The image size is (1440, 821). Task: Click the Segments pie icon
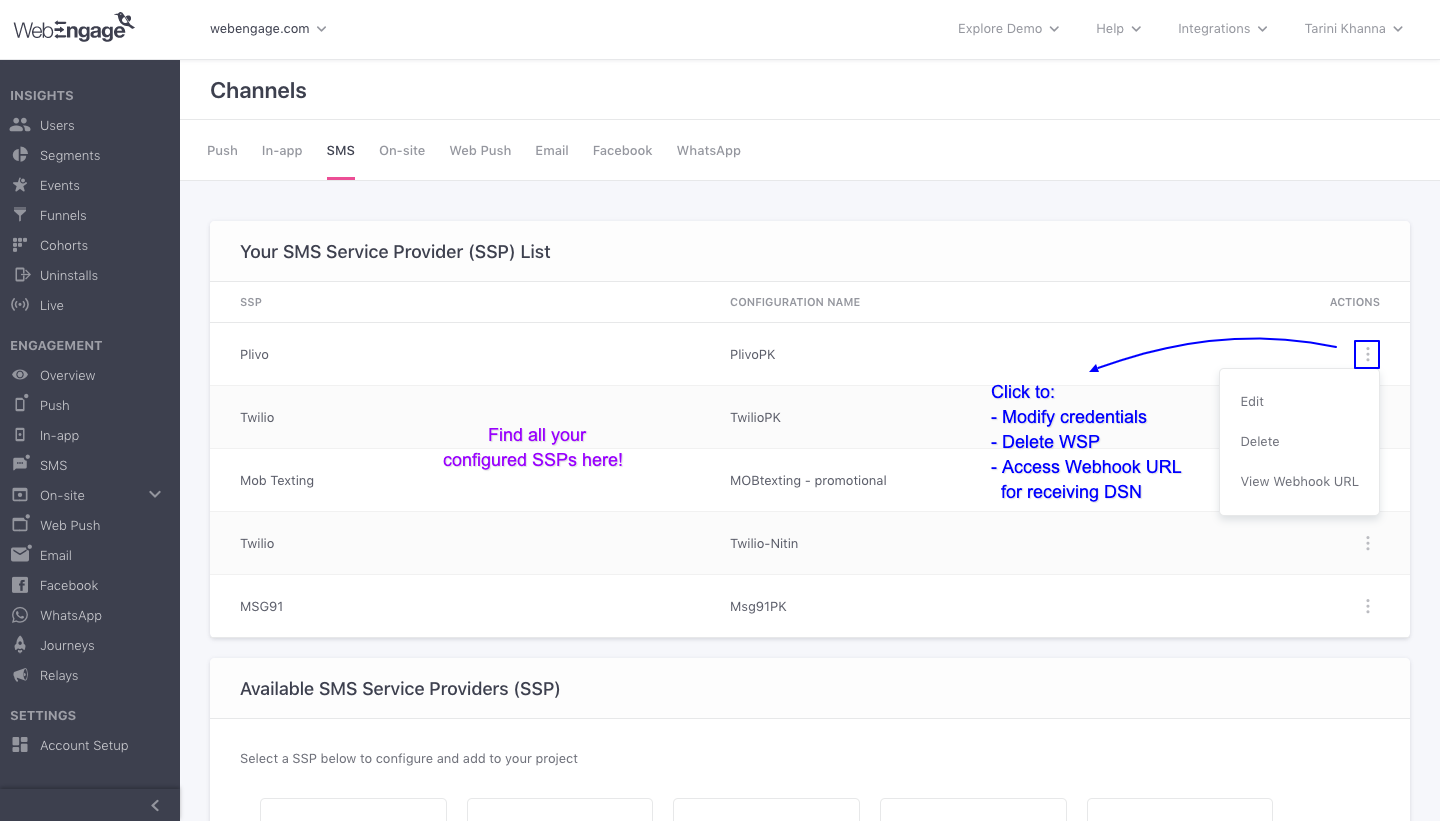click(x=20, y=155)
